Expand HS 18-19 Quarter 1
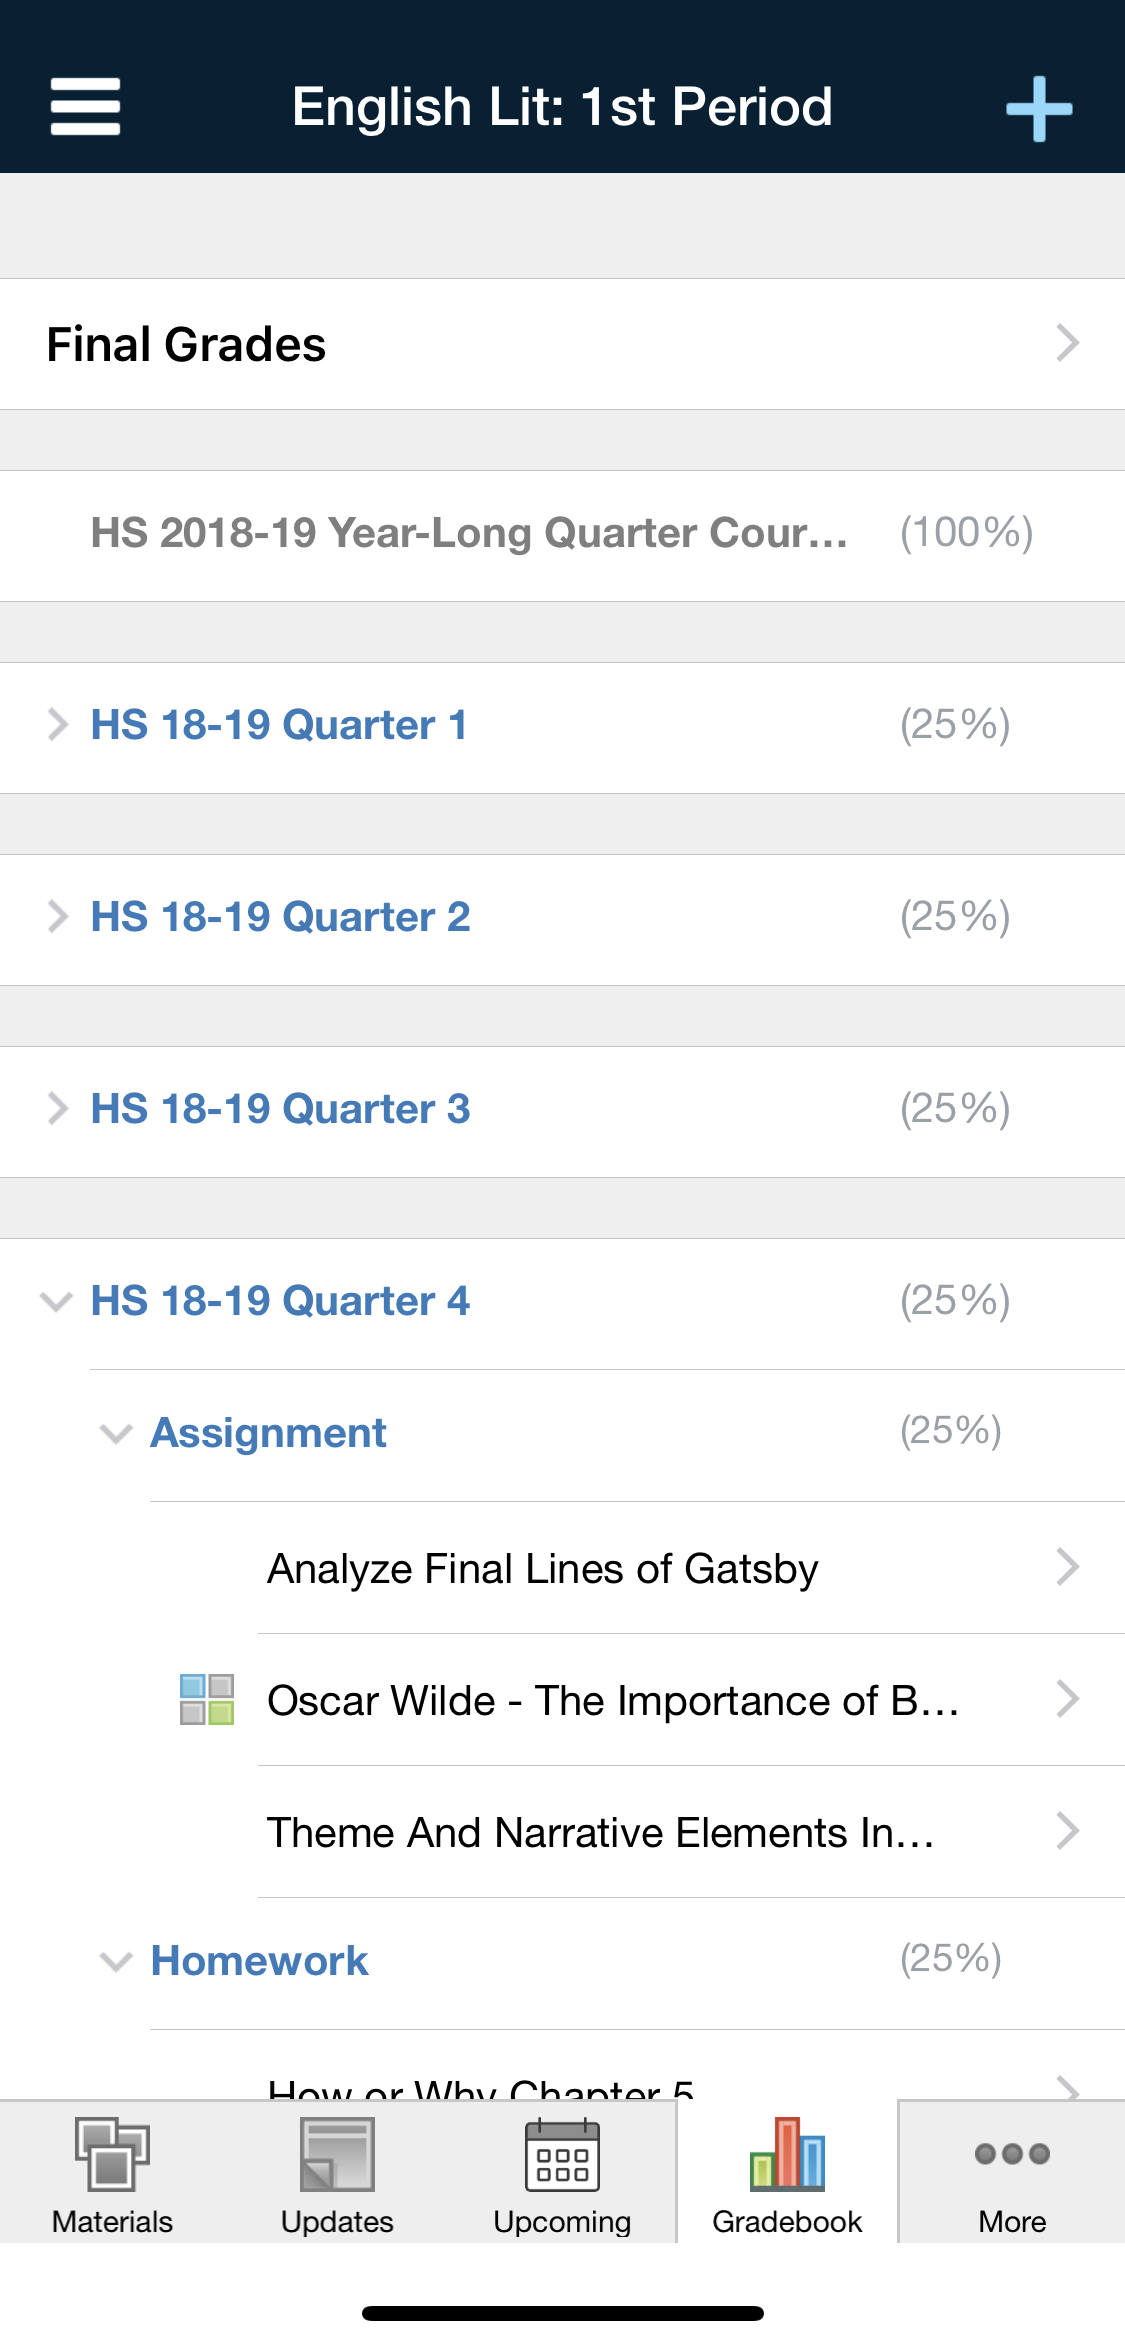 coord(57,724)
